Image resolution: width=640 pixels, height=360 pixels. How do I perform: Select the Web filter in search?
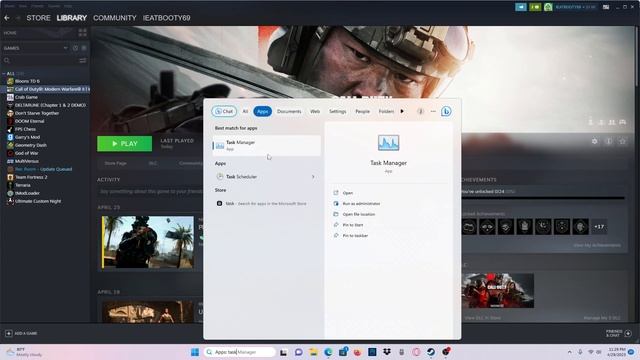tap(315, 111)
